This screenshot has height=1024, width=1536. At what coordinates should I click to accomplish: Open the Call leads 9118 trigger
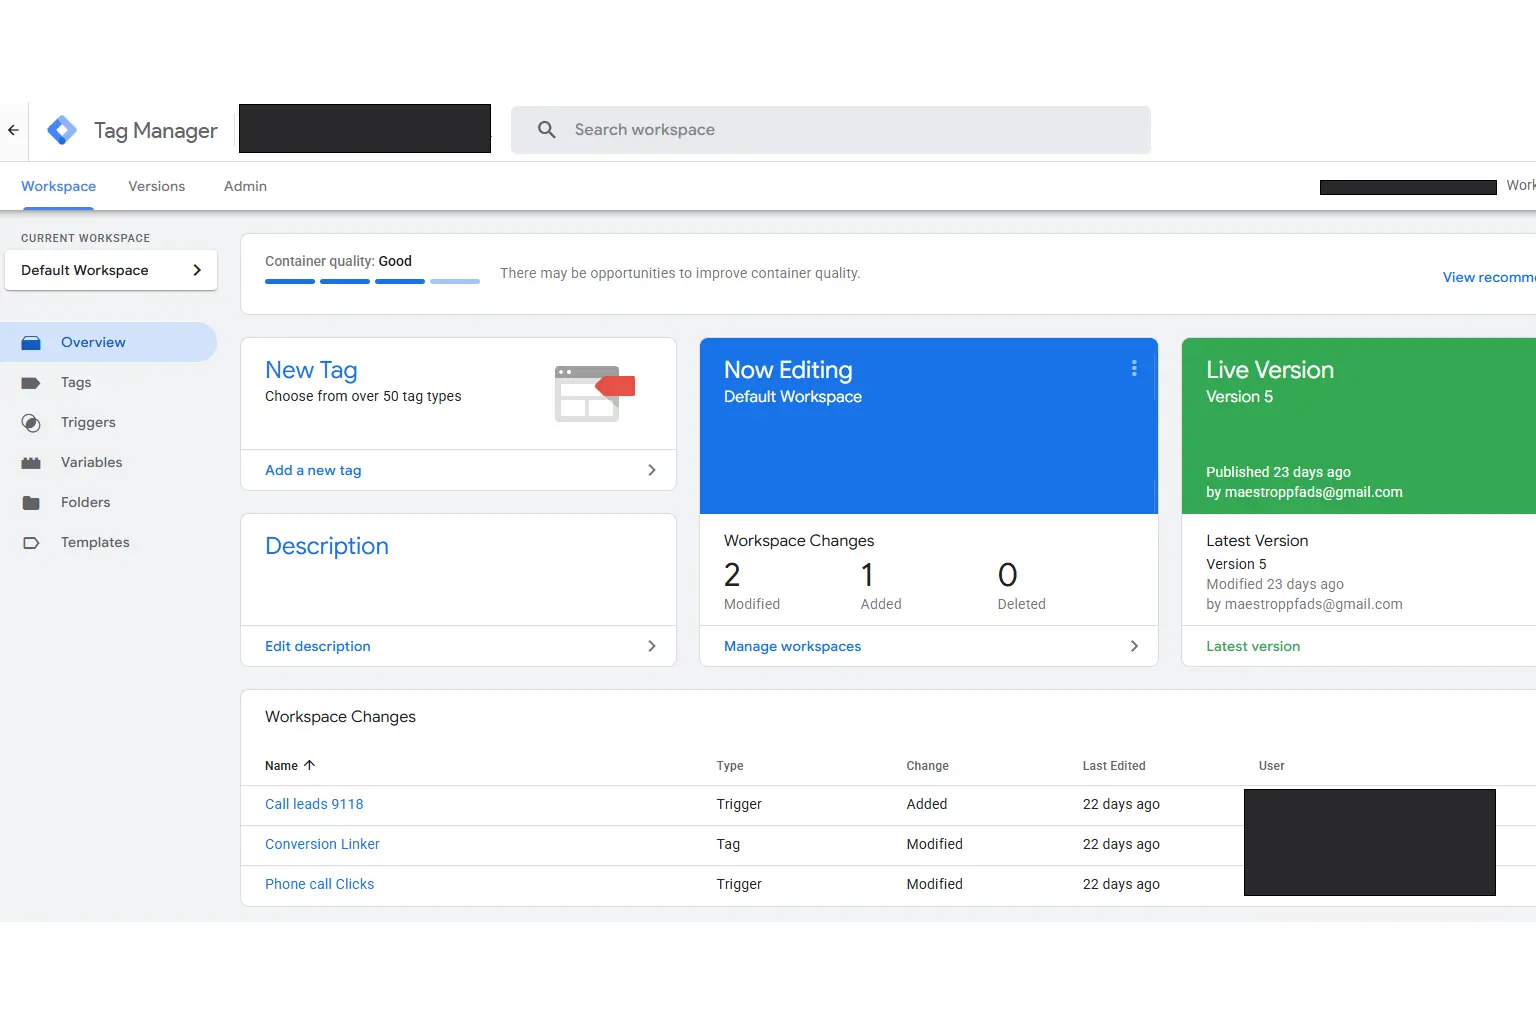[x=314, y=804]
